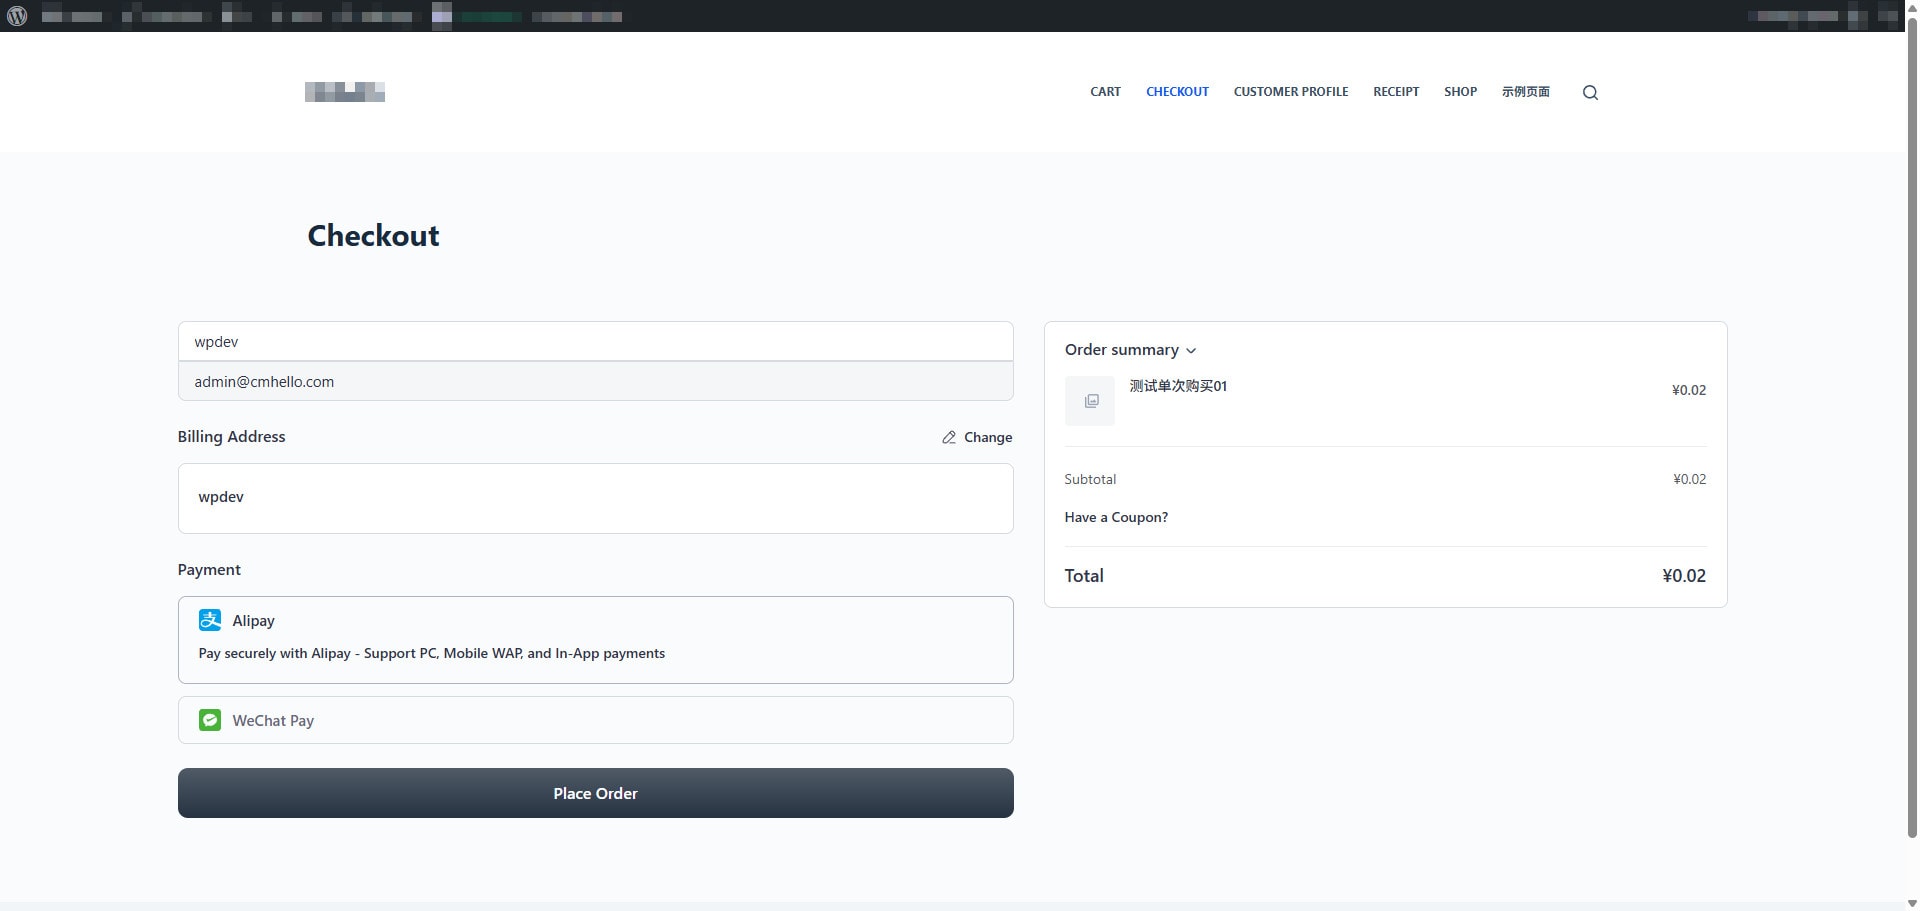Open the CART page from the navigation

click(1105, 91)
